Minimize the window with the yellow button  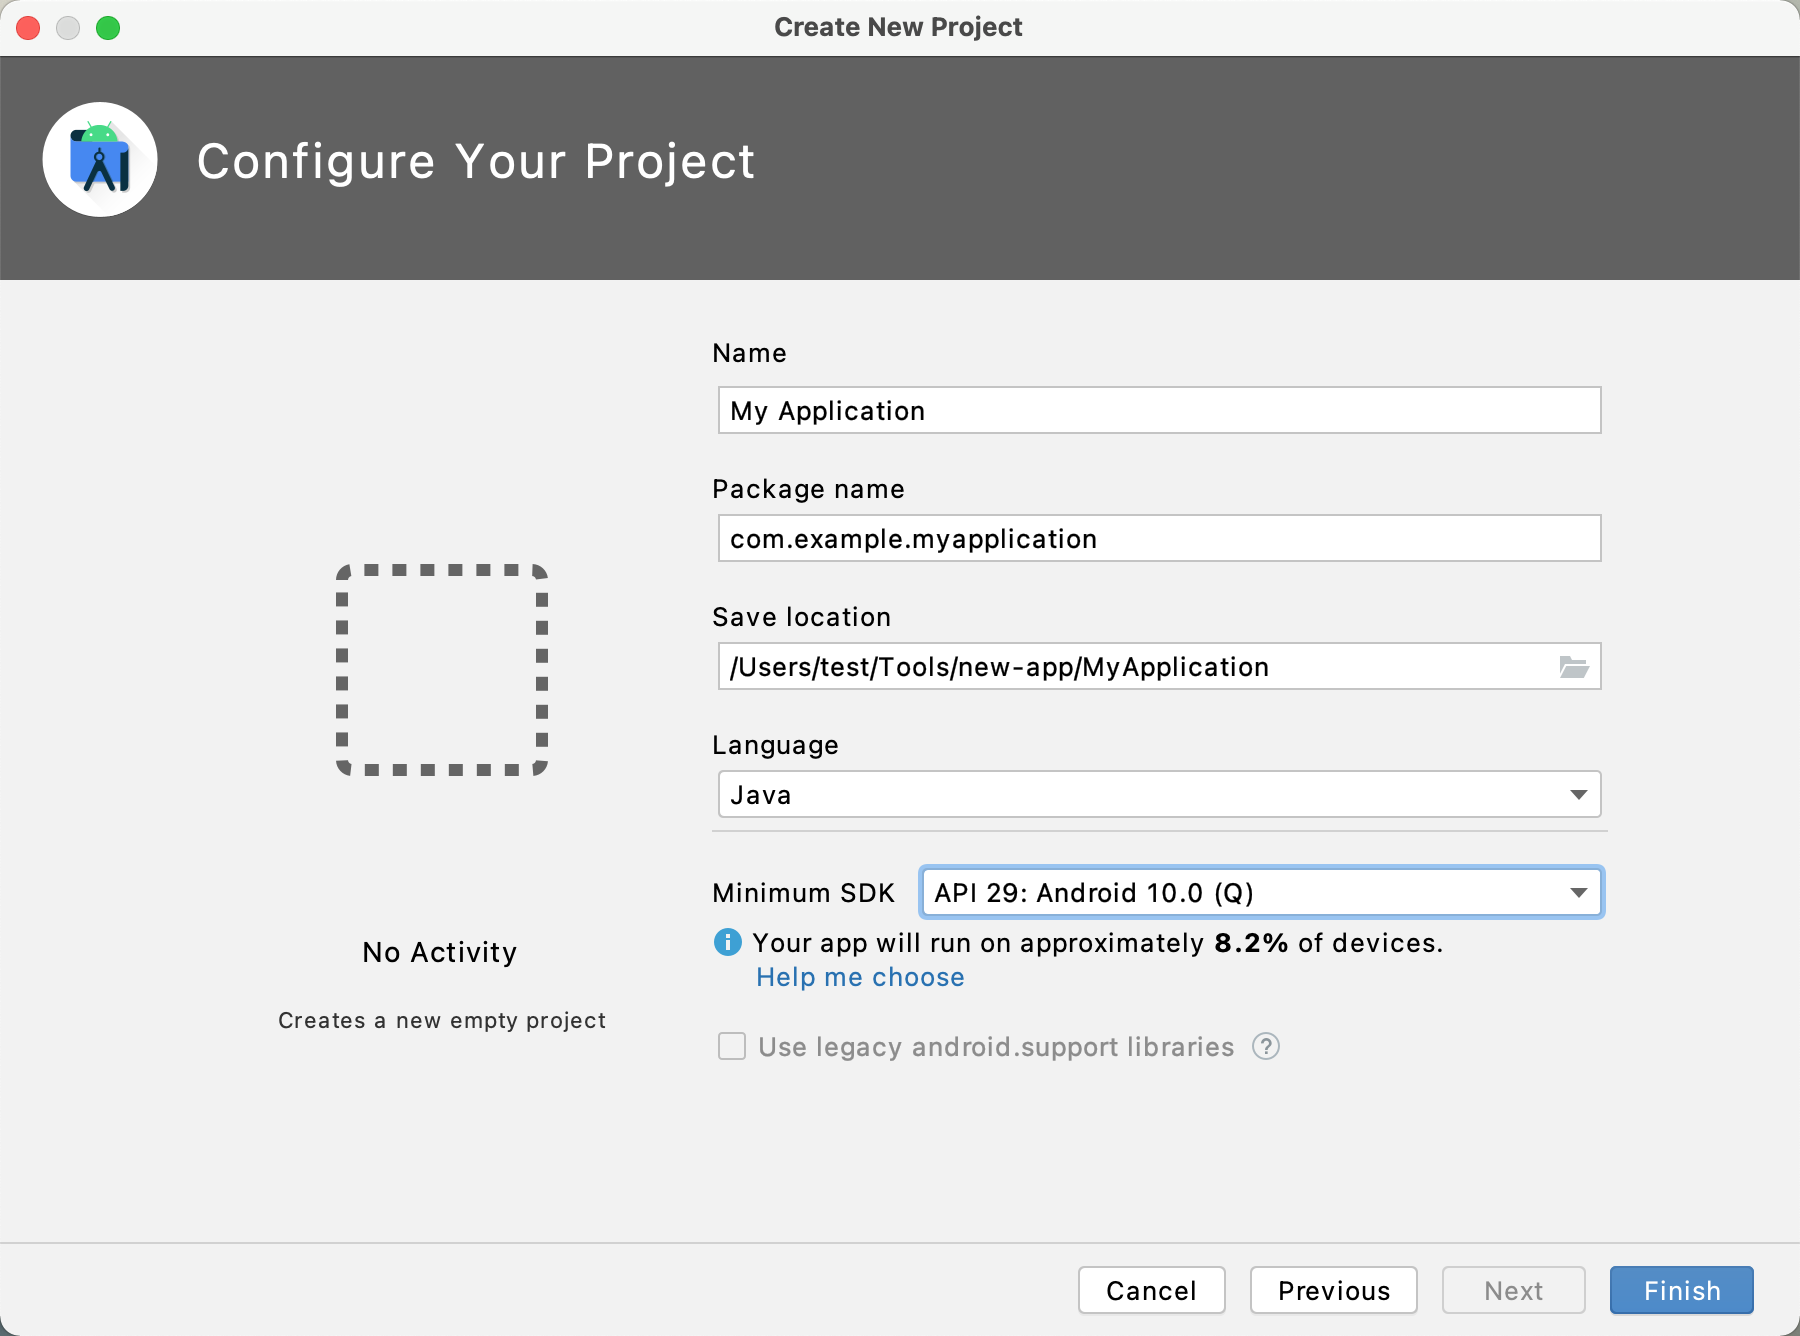[68, 28]
